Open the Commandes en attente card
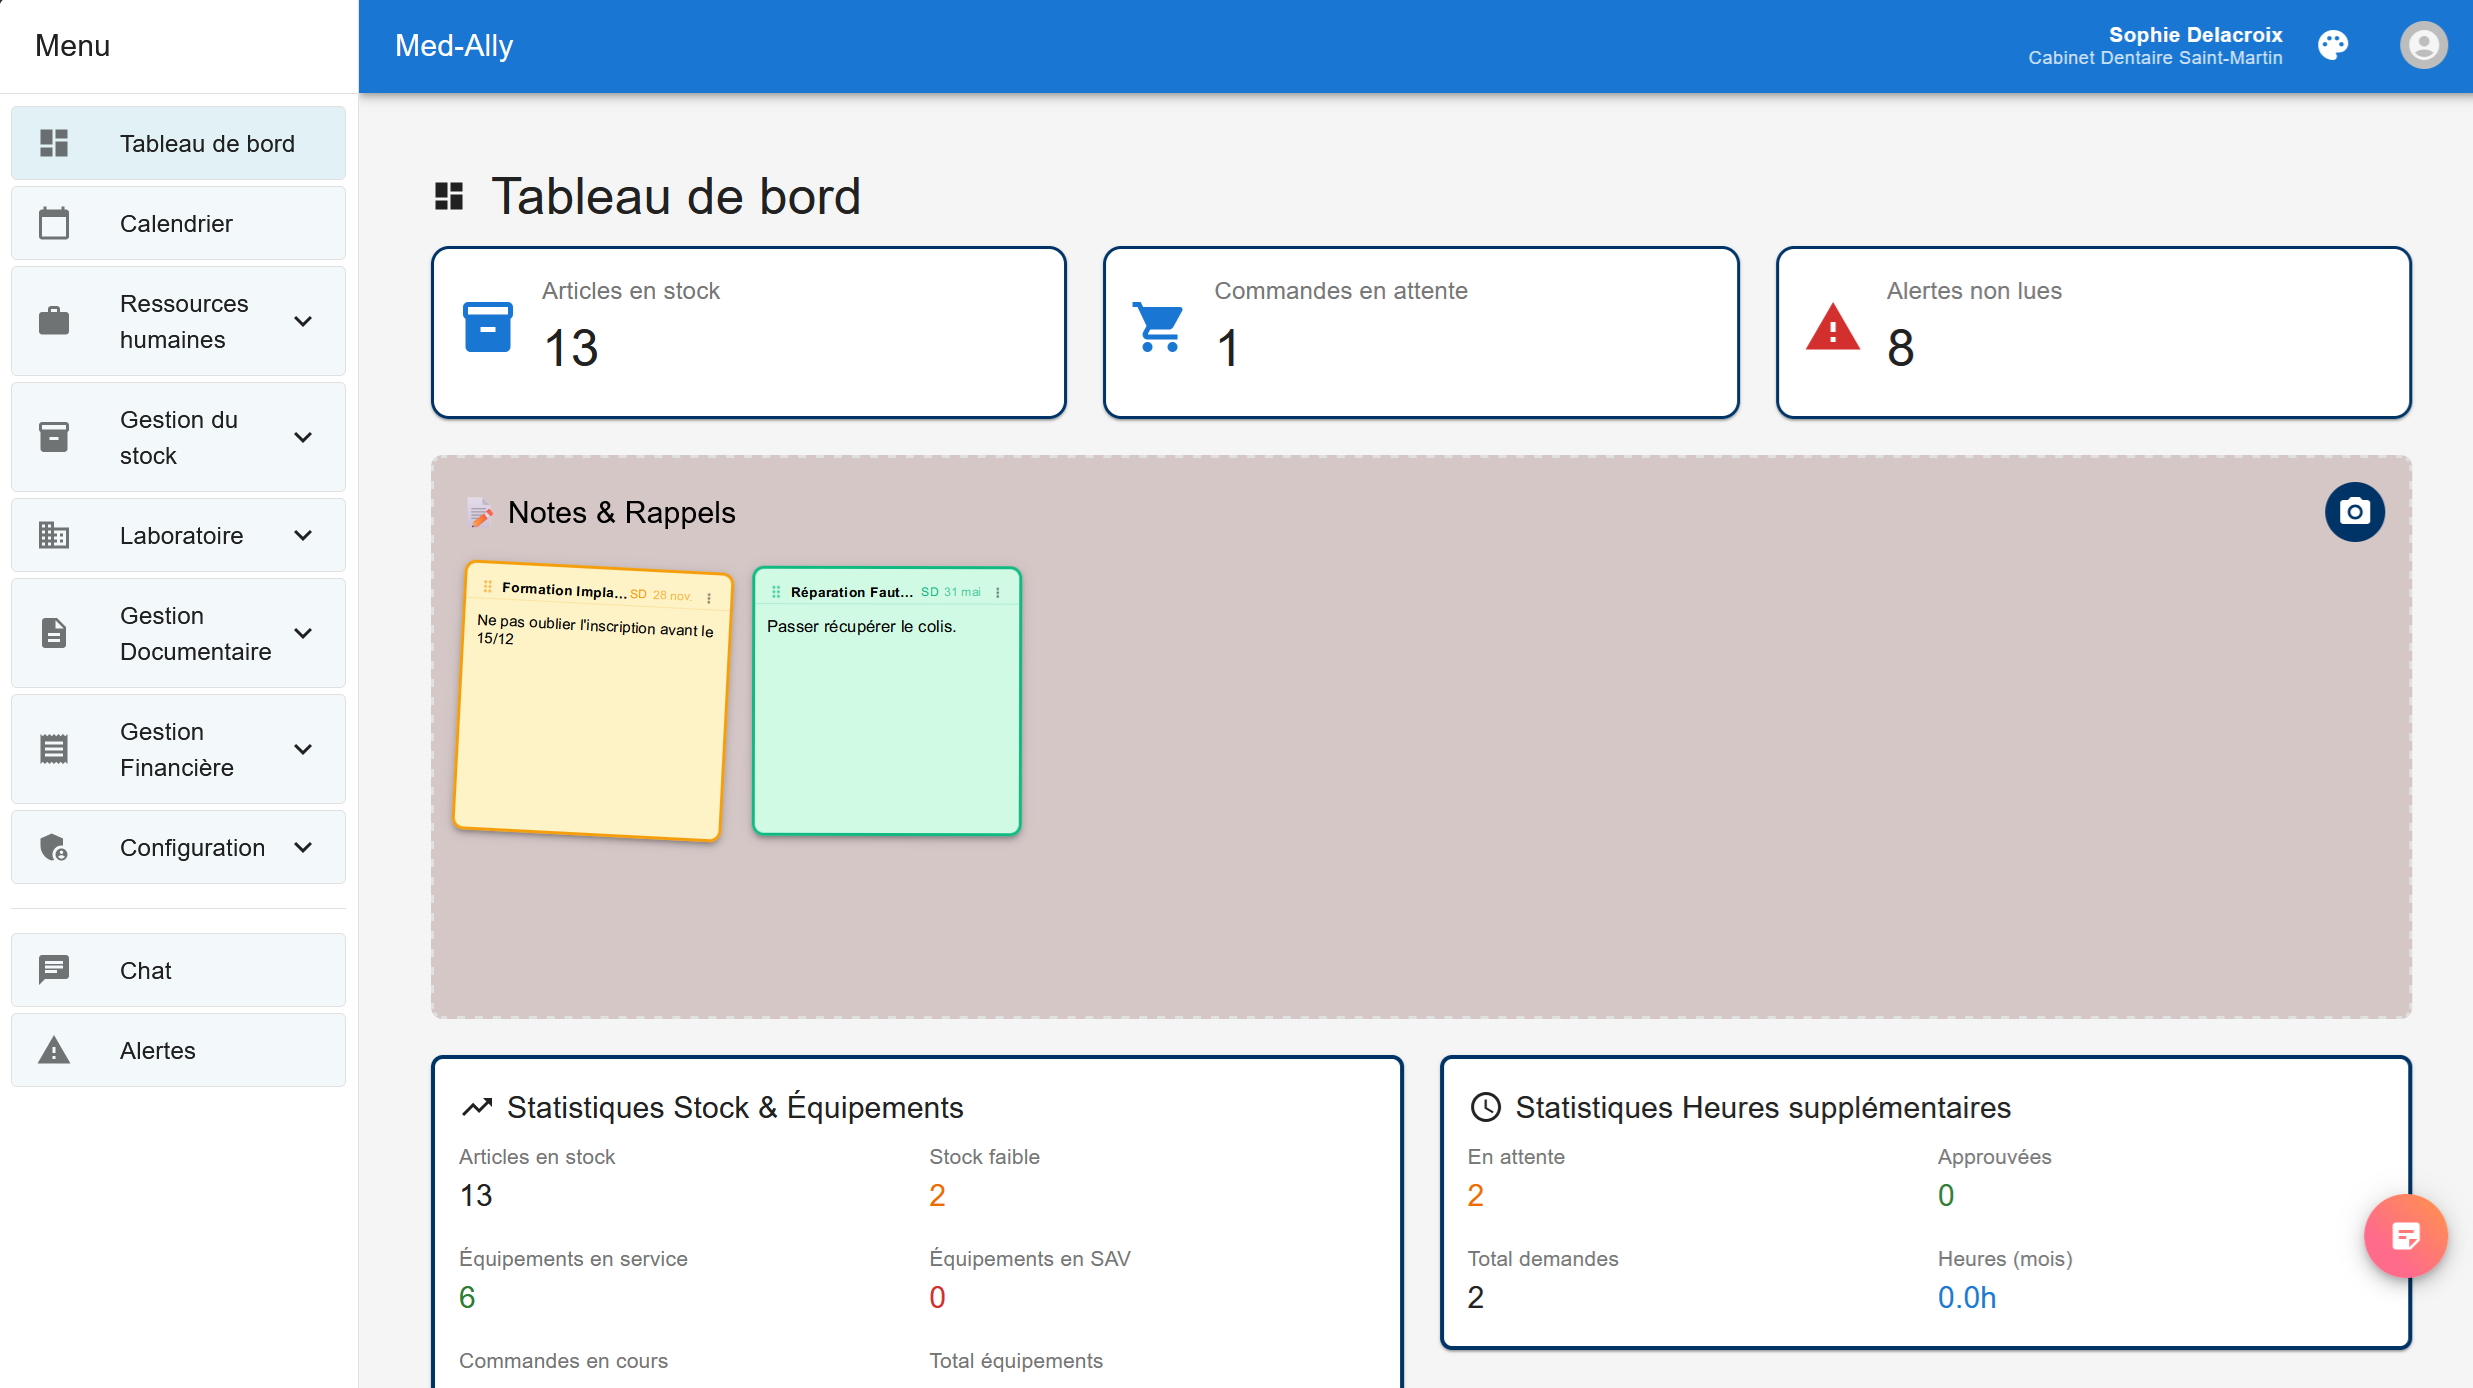 pos(1421,332)
